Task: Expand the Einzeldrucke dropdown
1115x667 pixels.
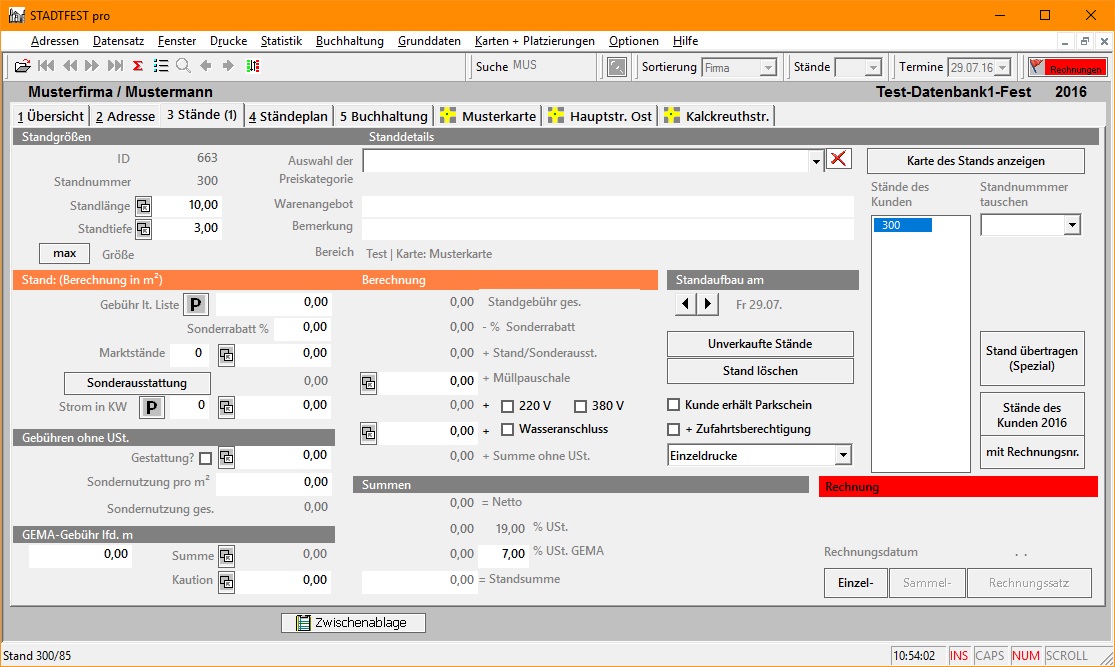Action: click(x=843, y=456)
